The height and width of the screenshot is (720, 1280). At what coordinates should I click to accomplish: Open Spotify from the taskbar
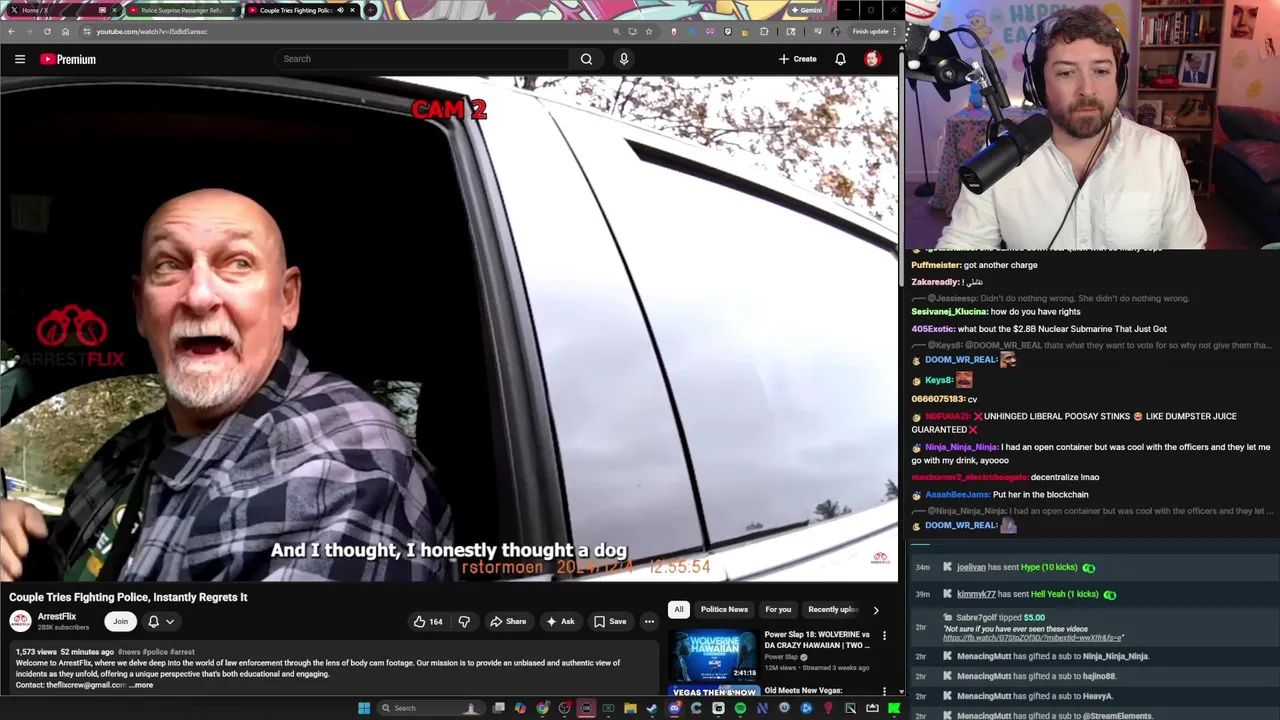740,708
